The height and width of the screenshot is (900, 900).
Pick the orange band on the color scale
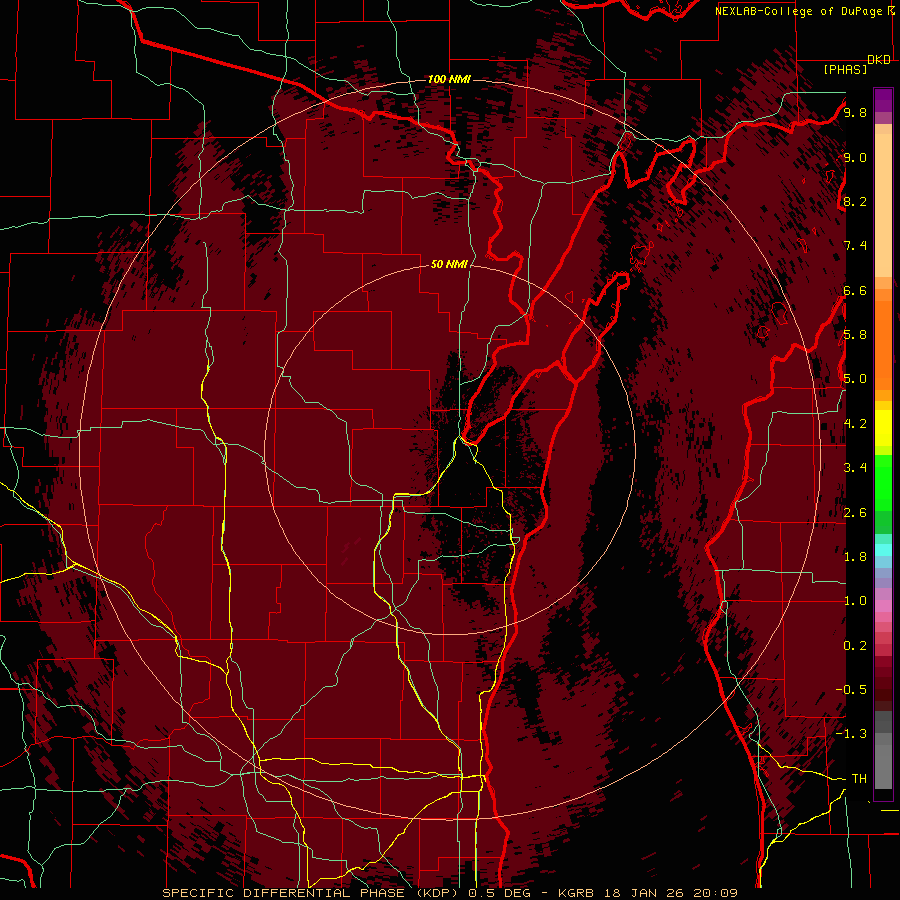click(x=883, y=346)
